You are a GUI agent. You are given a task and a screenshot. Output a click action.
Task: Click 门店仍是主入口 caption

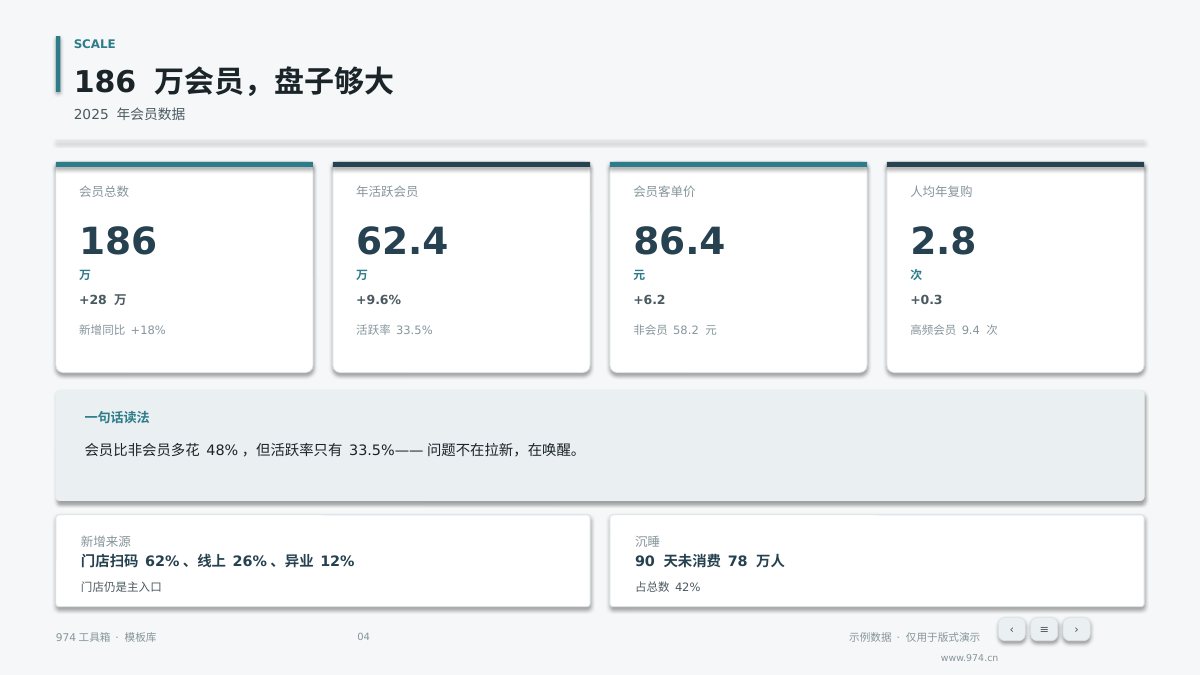[121, 587]
